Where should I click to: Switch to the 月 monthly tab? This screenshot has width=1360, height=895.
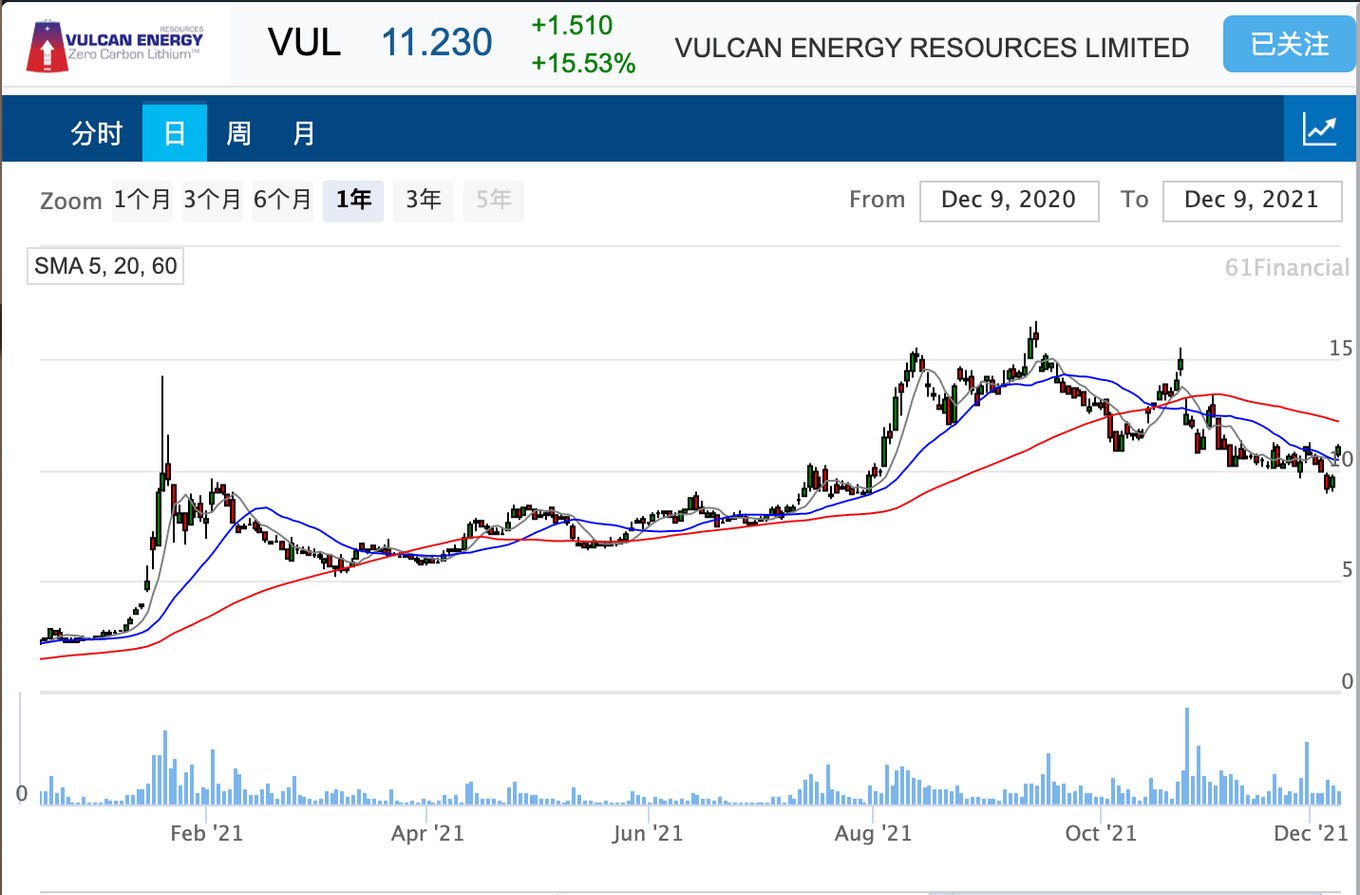(x=303, y=133)
